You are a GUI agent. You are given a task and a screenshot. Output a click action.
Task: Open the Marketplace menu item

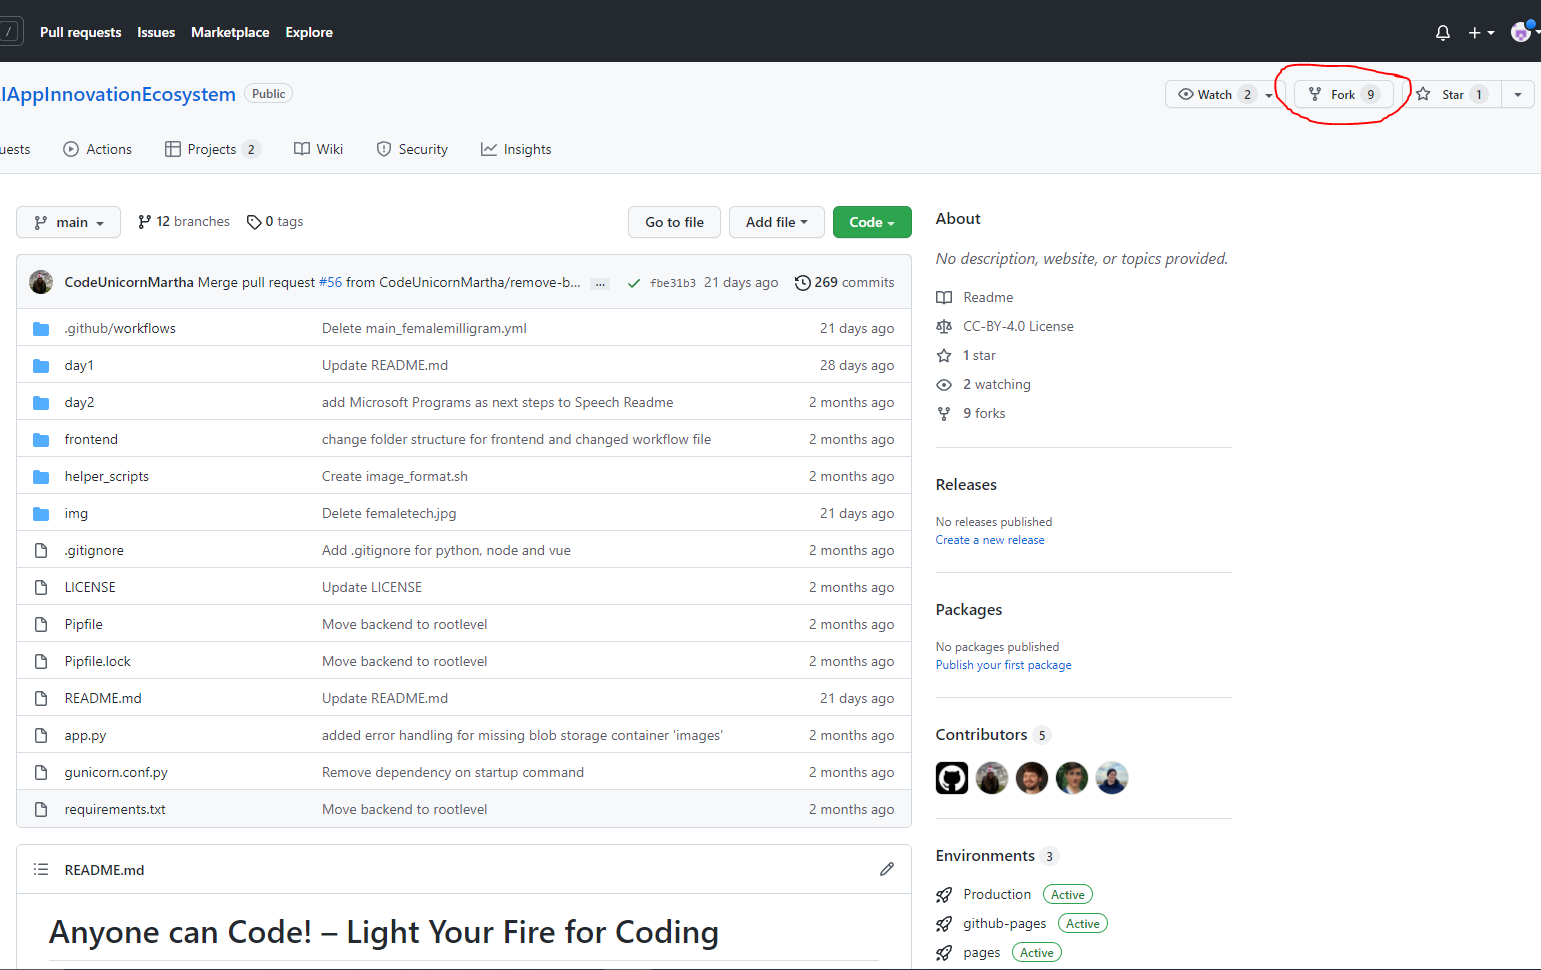coord(229,32)
